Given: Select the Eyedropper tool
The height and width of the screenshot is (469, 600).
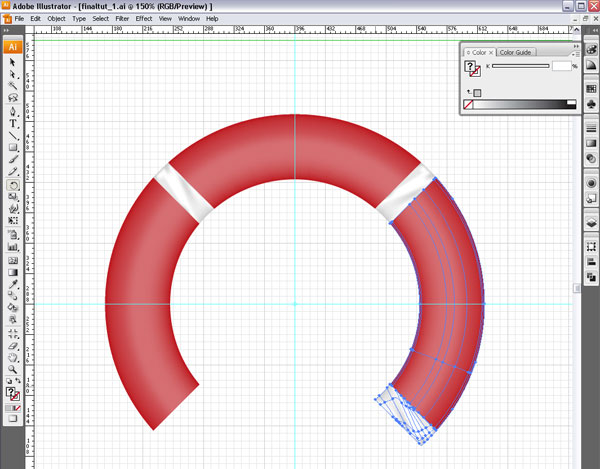Looking at the screenshot, I should click(x=13, y=284).
